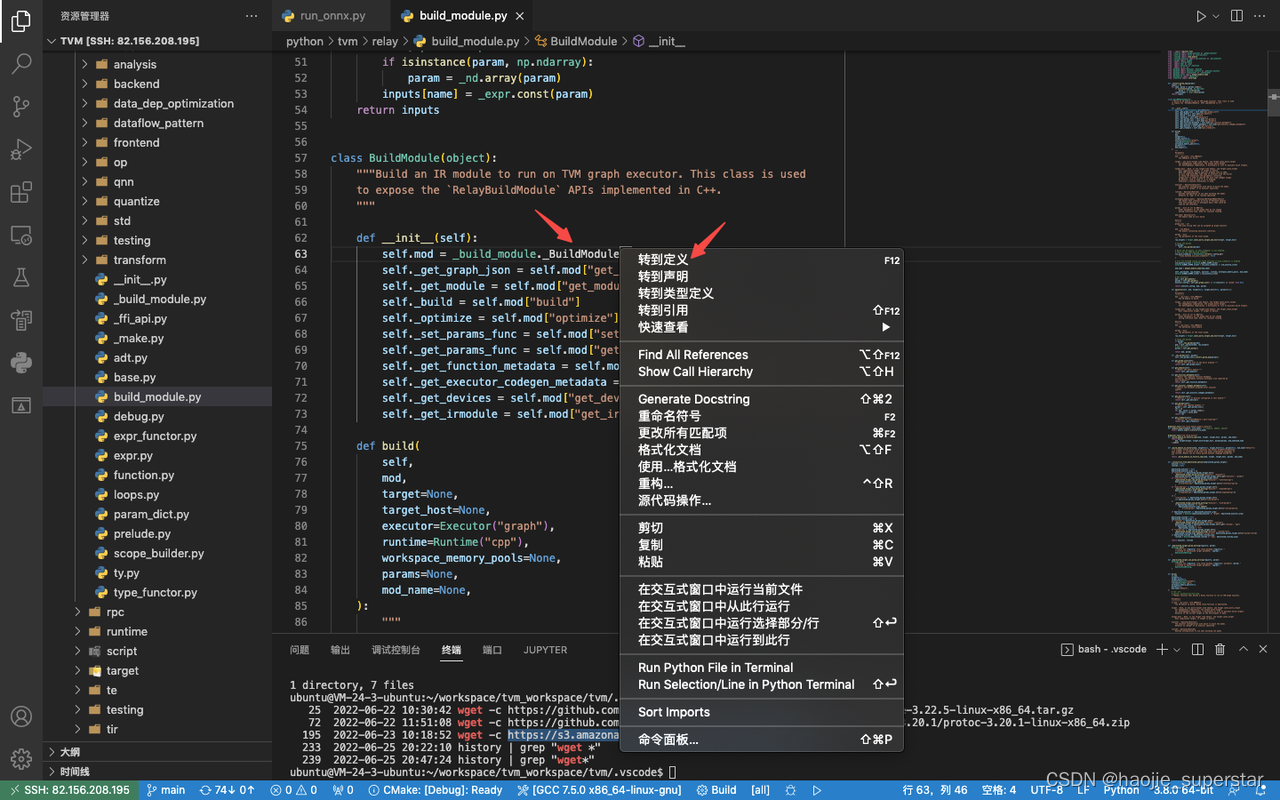Image resolution: width=1280 pixels, height=800 pixels.
Task: Open the Explorer view in activity bar
Action: [21, 21]
